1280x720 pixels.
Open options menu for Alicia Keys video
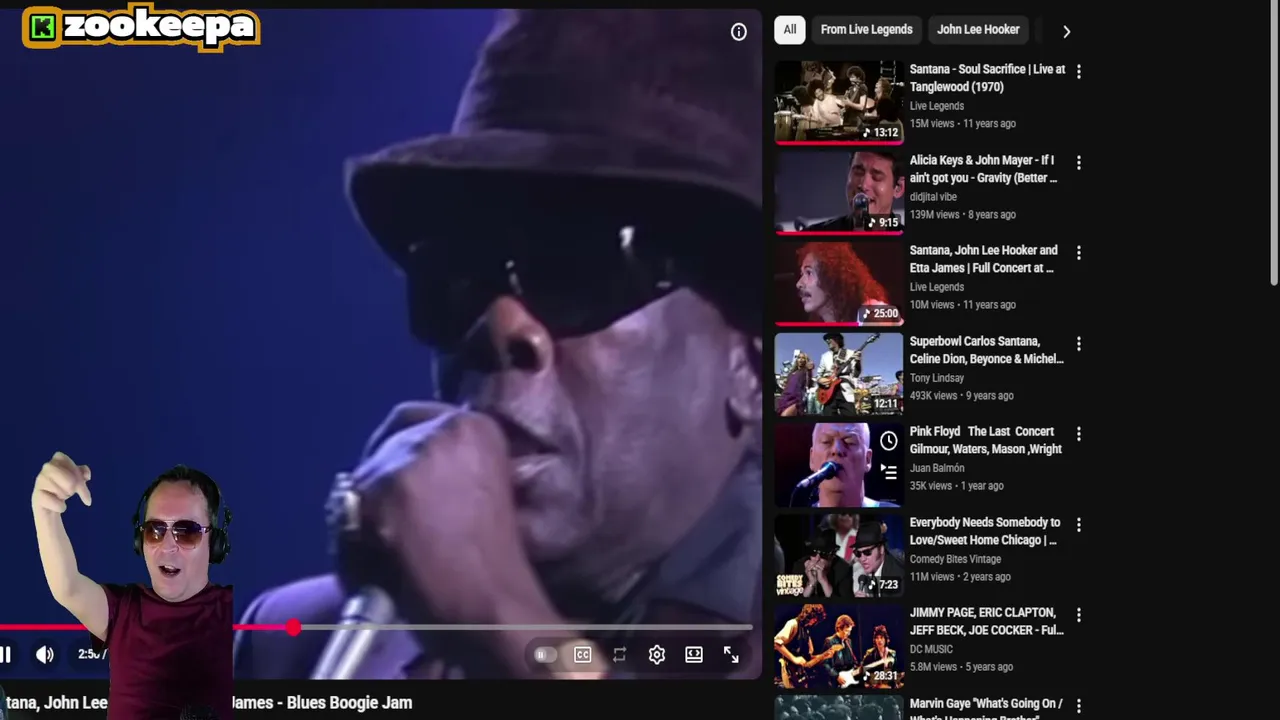[1078, 163]
